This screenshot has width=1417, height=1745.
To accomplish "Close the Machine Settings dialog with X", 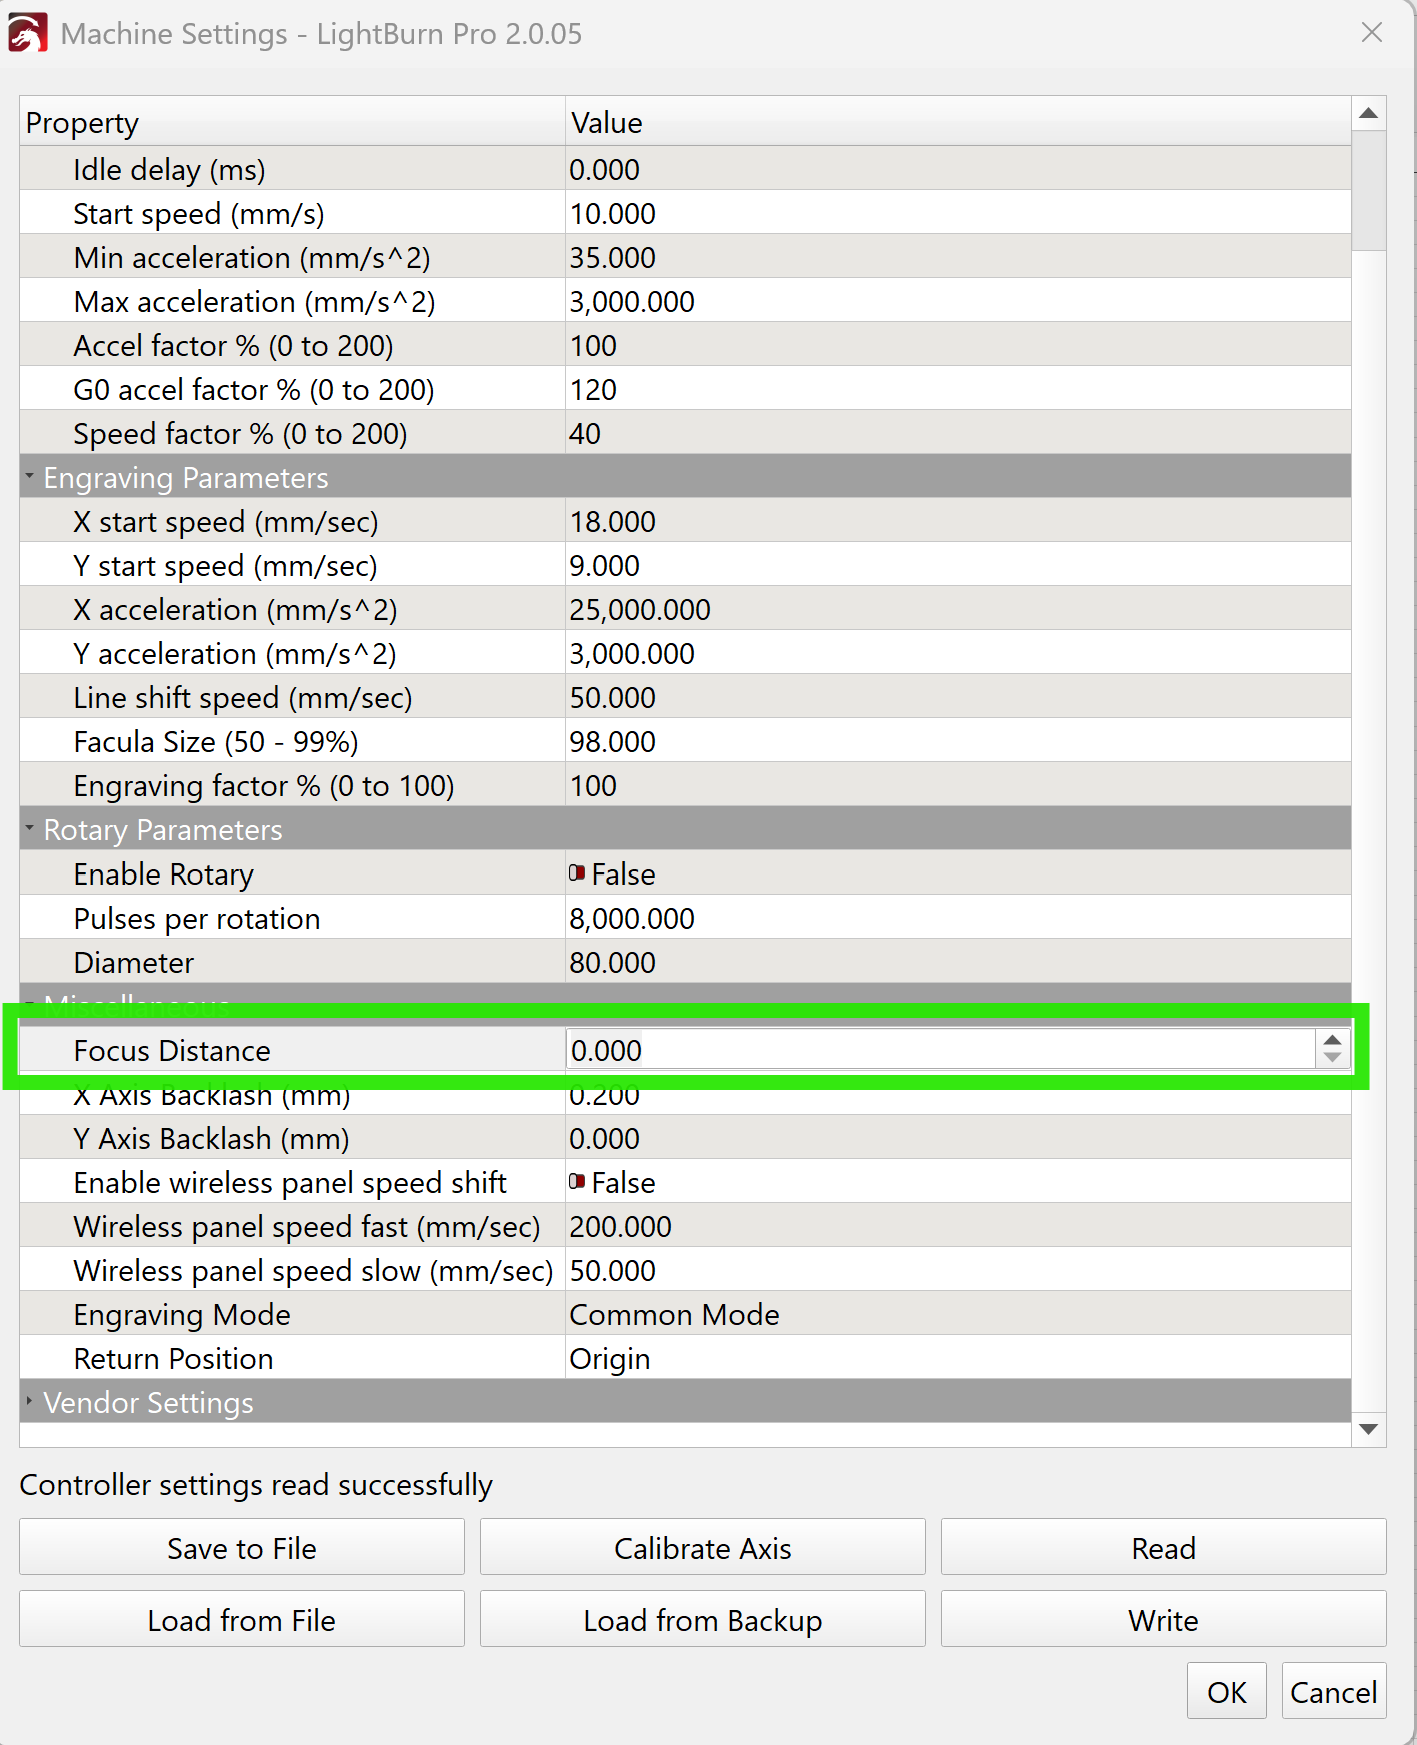I will click(1371, 33).
